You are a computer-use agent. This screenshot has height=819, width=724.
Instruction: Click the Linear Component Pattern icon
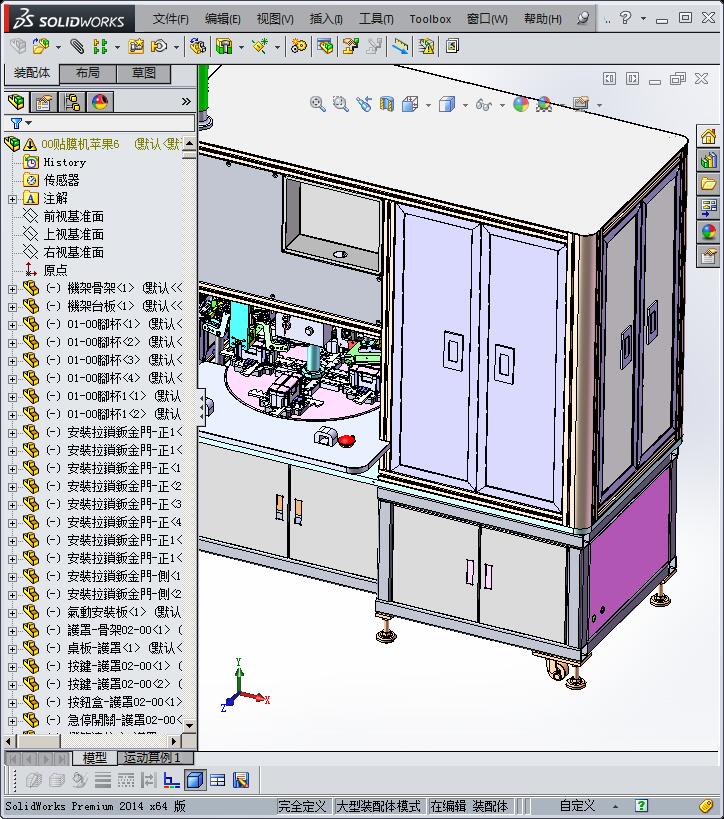click(100, 46)
